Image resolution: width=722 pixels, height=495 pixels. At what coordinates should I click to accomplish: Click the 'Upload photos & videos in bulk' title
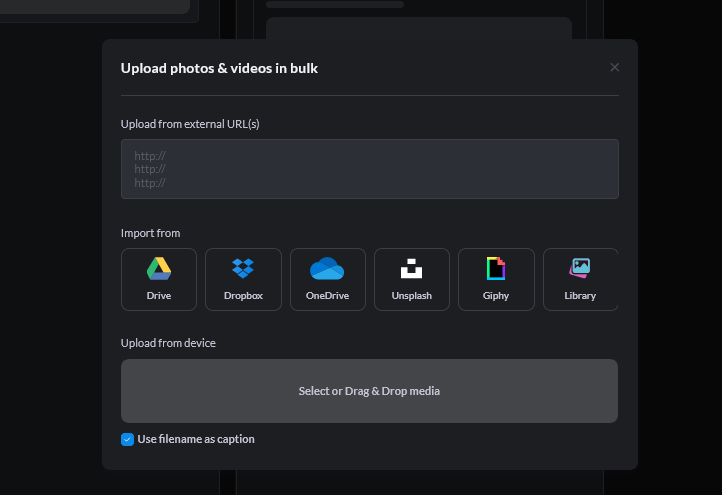(x=219, y=68)
